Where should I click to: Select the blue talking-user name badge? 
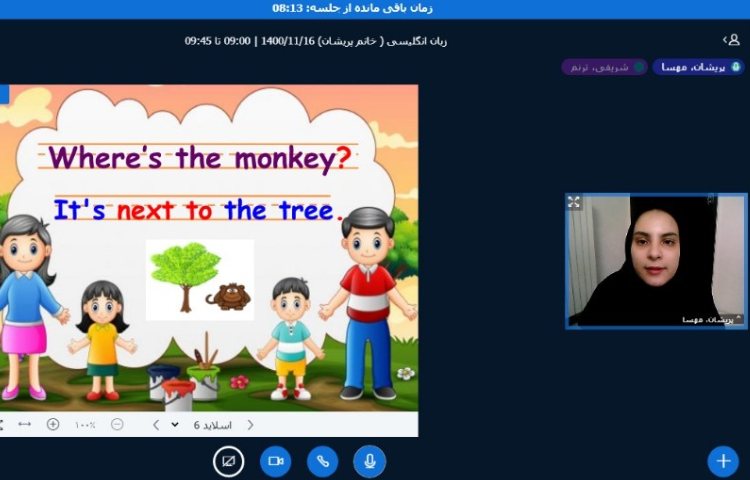699,67
